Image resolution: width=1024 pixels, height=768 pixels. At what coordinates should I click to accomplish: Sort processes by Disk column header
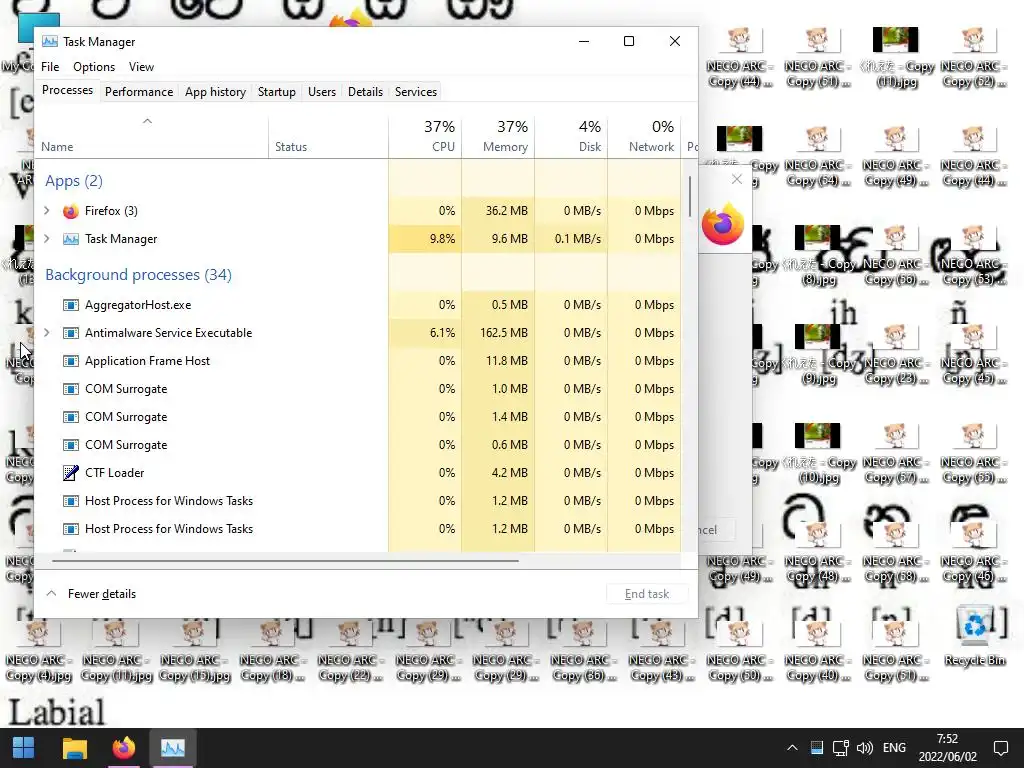[571, 136]
